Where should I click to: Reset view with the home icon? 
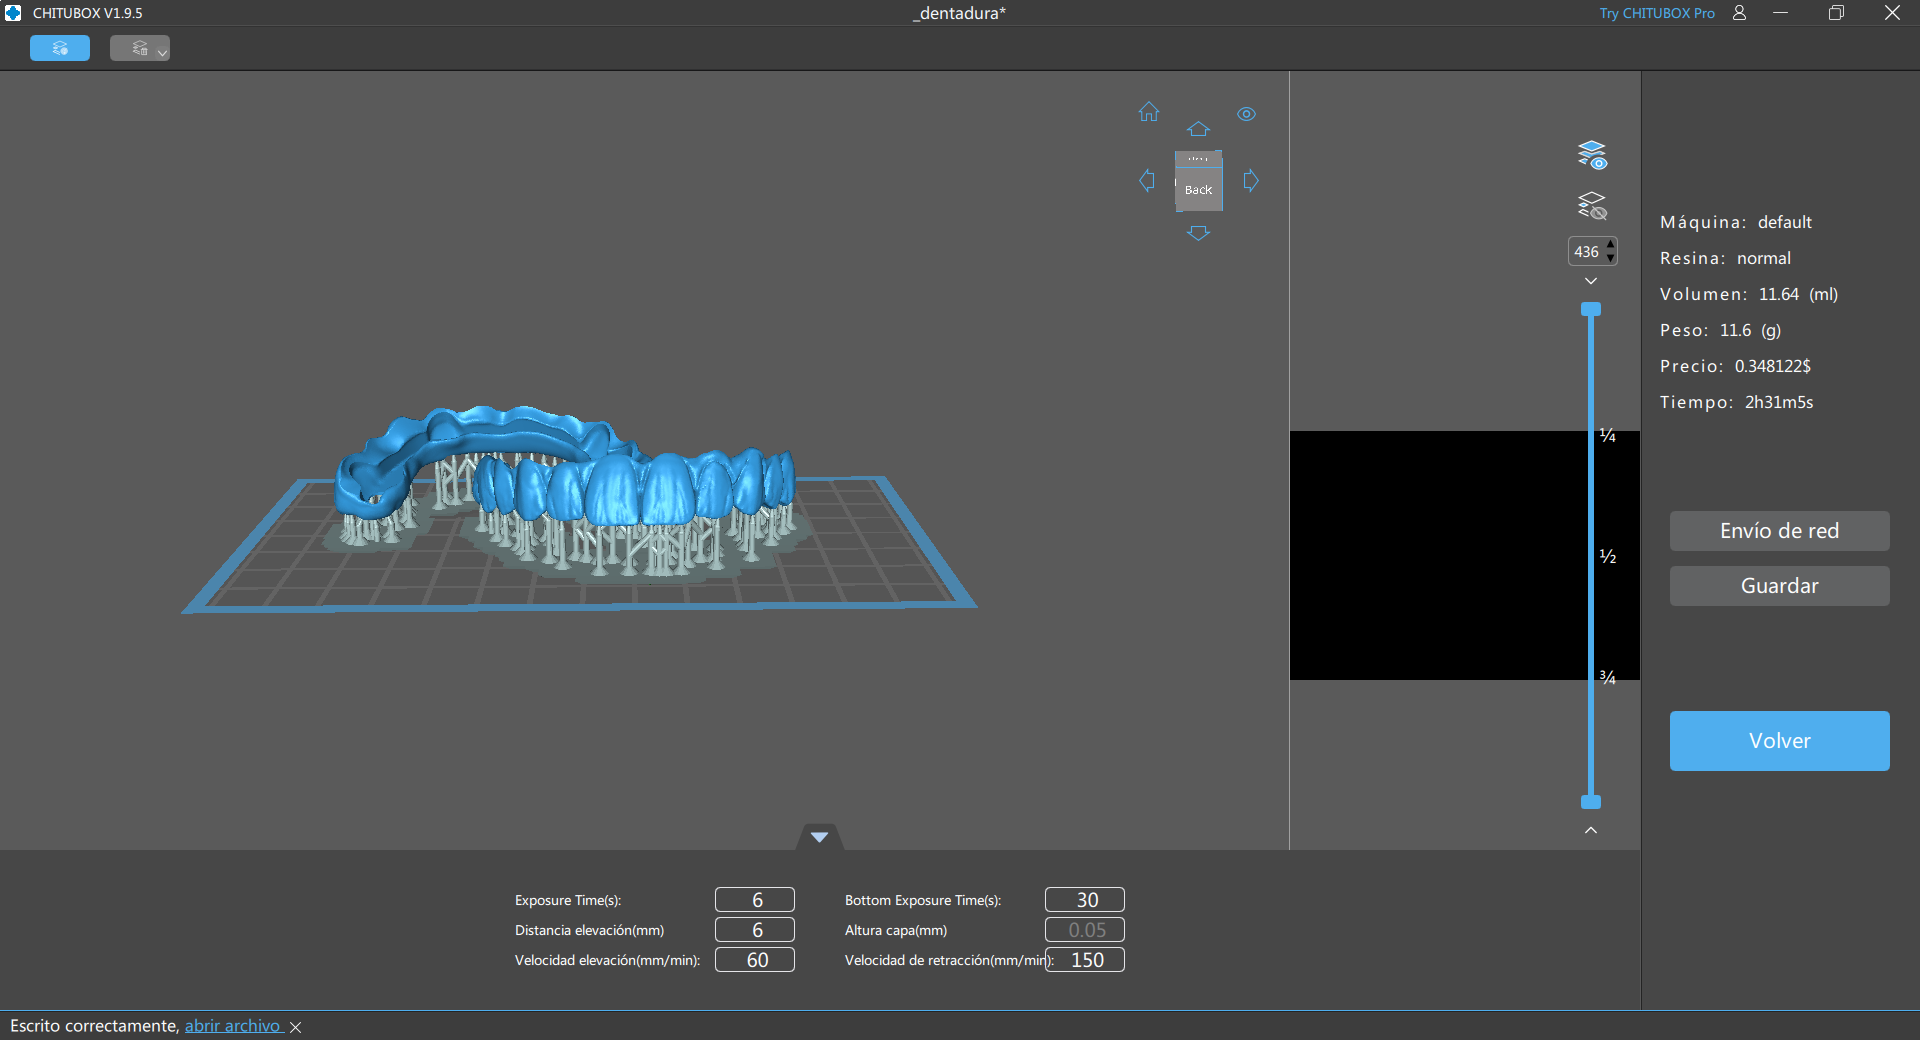pyautogui.click(x=1149, y=112)
